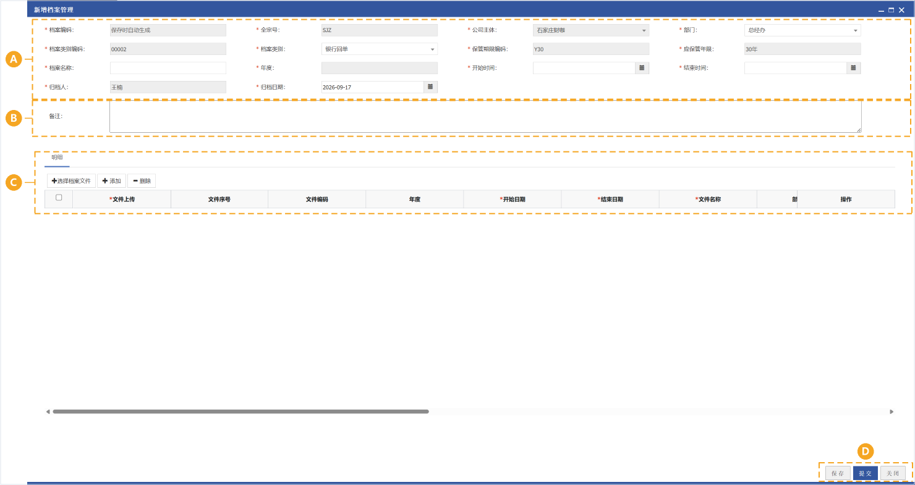Click the 操作 column header
This screenshot has width=915, height=485.
pyautogui.click(x=846, y=199)
